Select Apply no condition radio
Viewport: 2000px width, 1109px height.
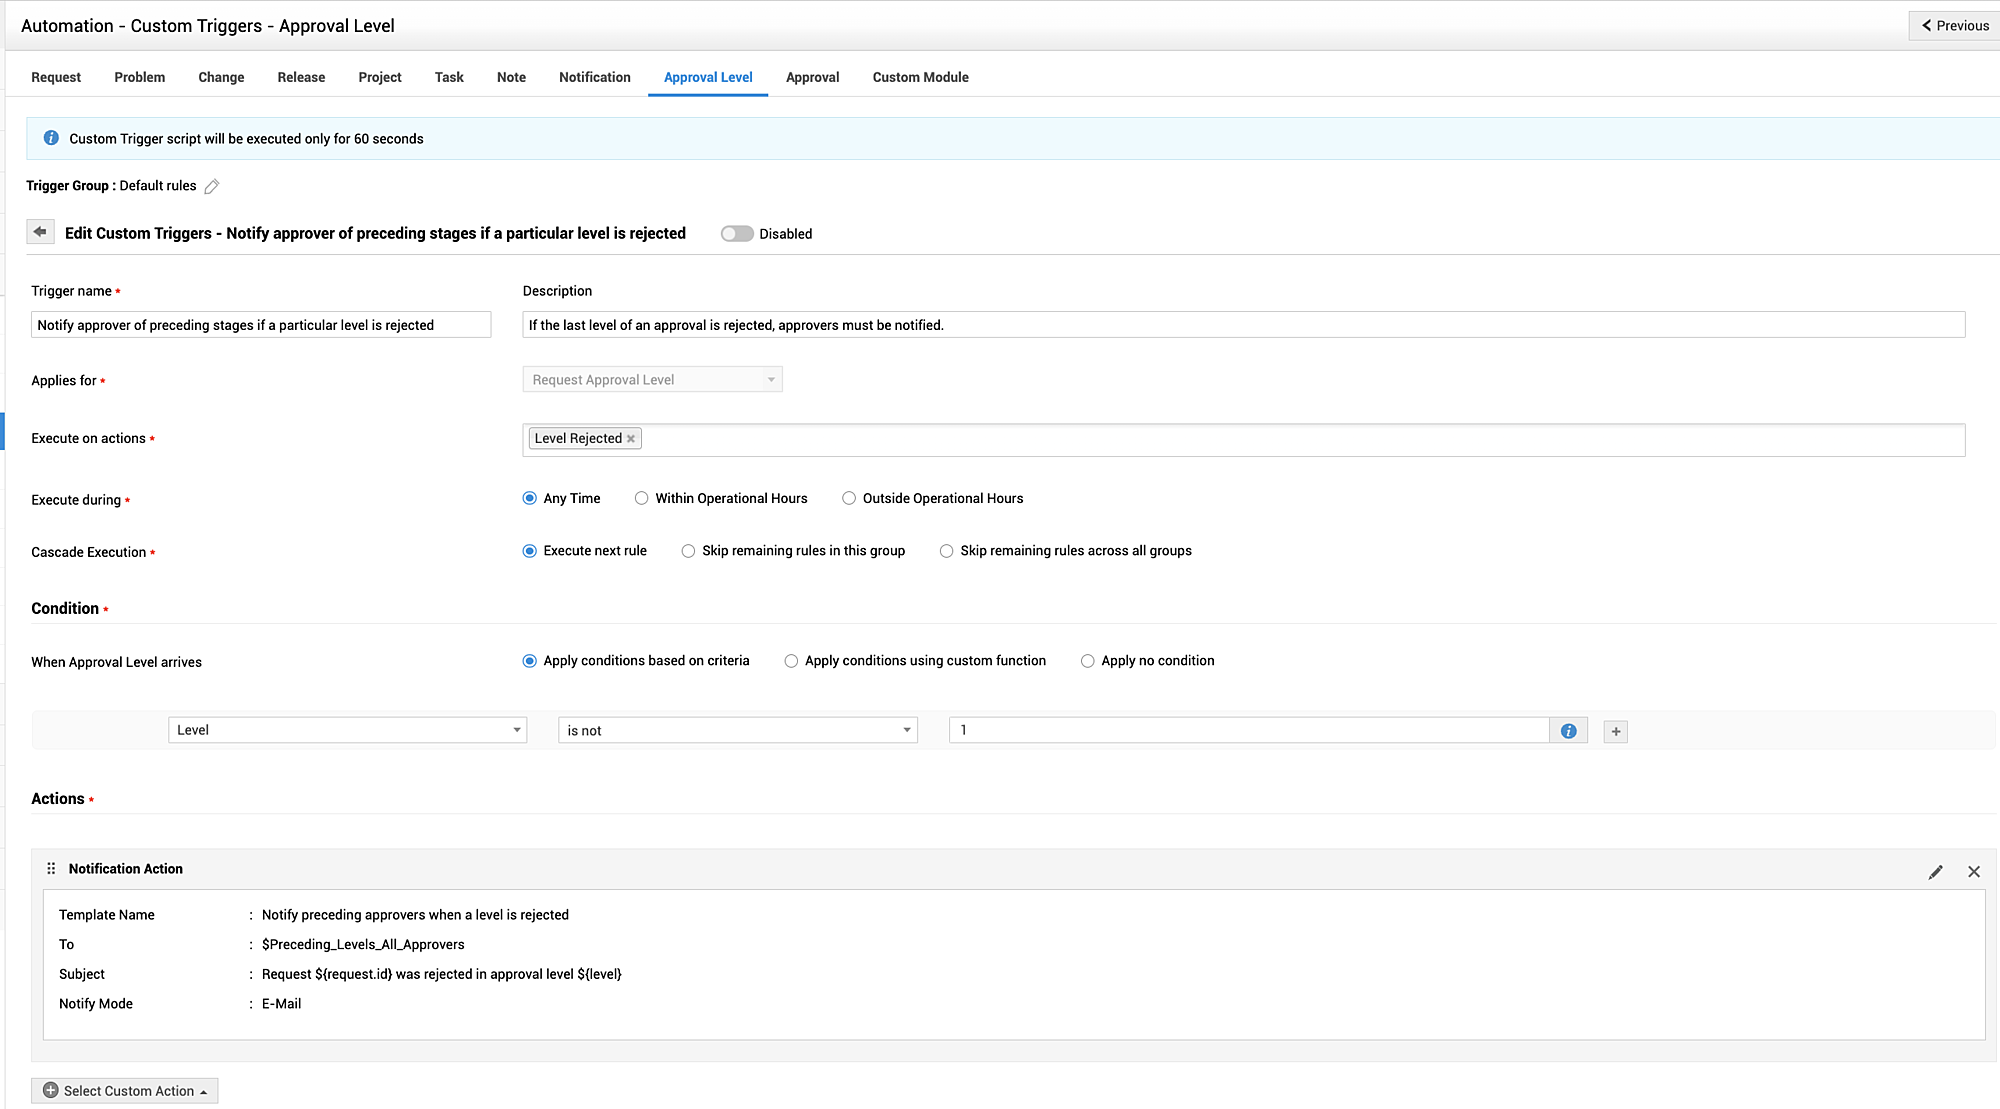[1088, 661]
